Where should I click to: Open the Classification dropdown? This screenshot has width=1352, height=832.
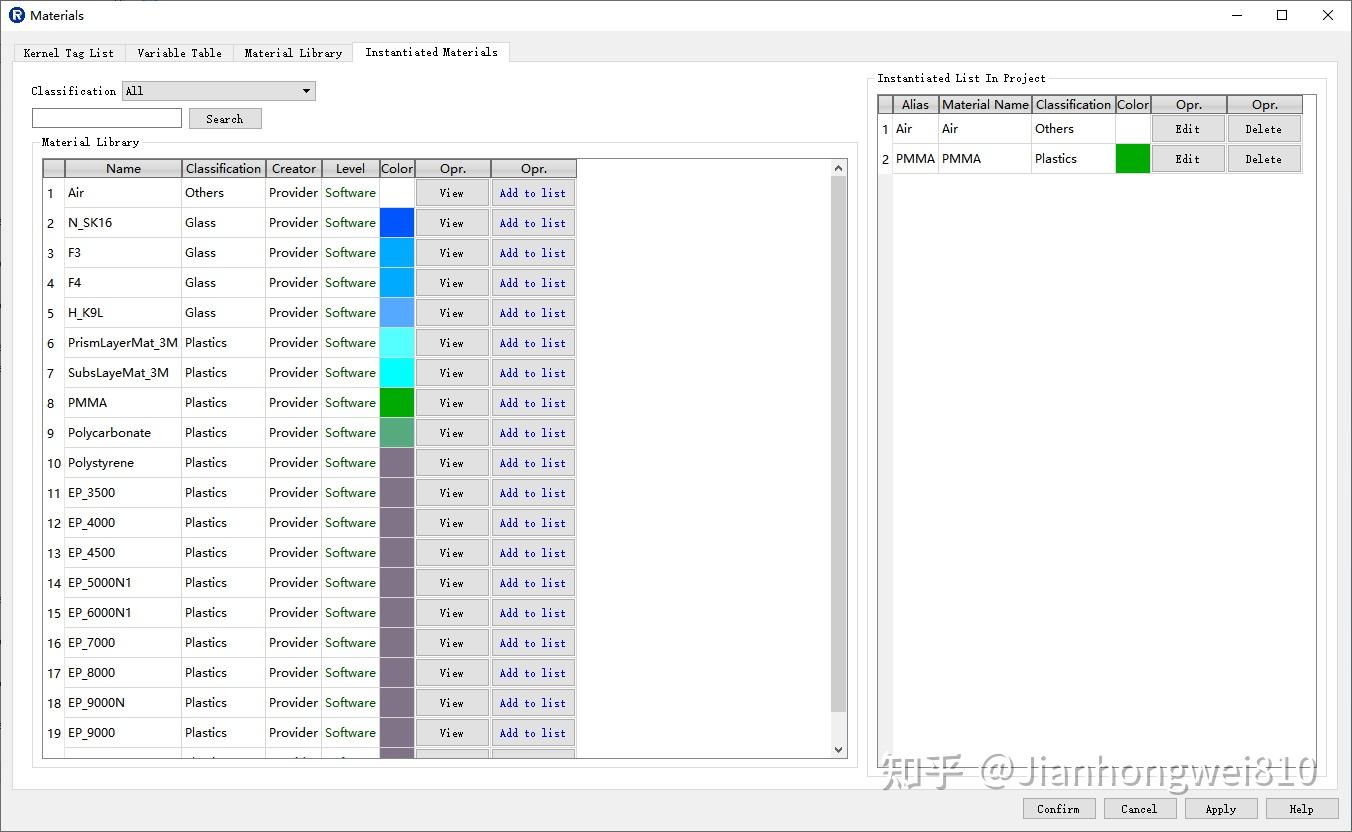[217, 90]
